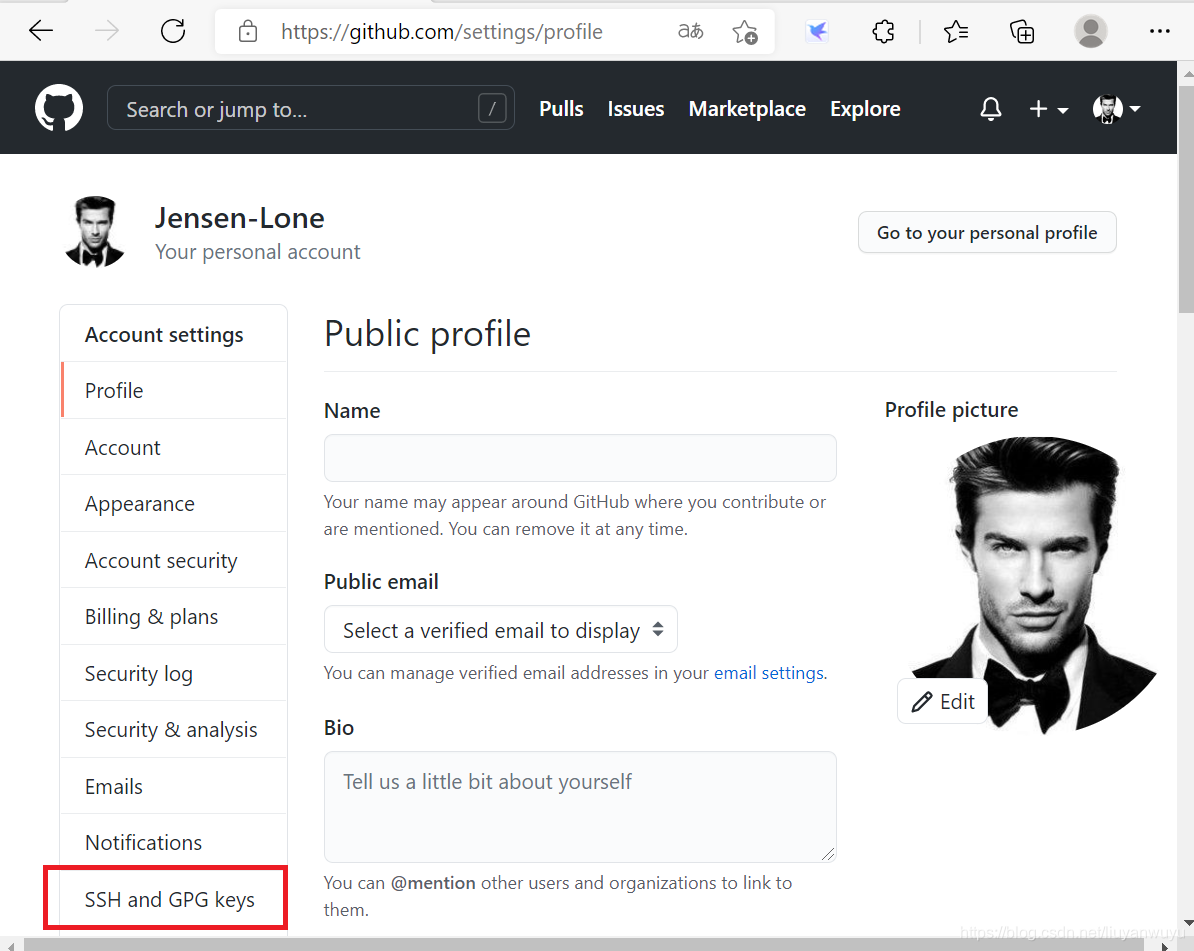Open Appearance settings
The height and width of the screenshot is (951, 1194).
(174, 503)
